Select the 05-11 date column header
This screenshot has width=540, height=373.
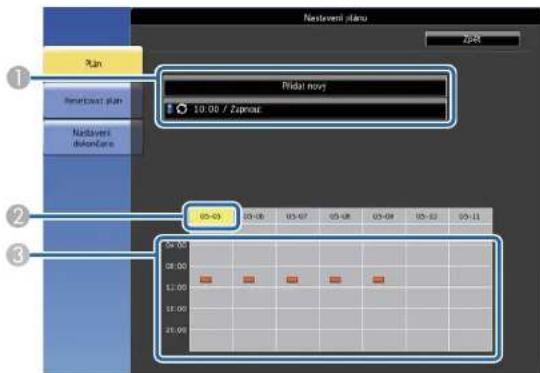pyautogui.click(x=469, y=217)
